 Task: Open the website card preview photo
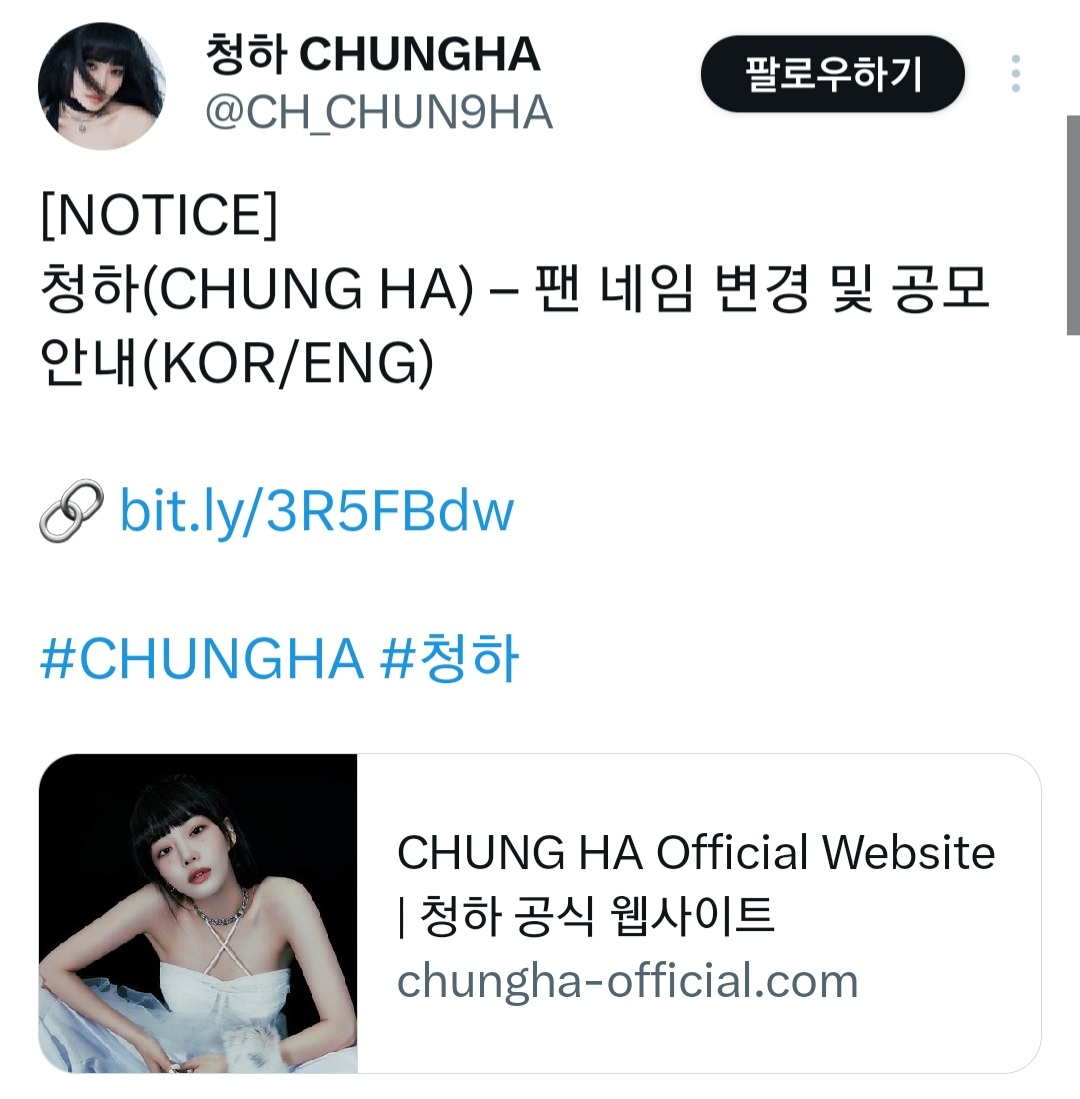coord(198,913)
